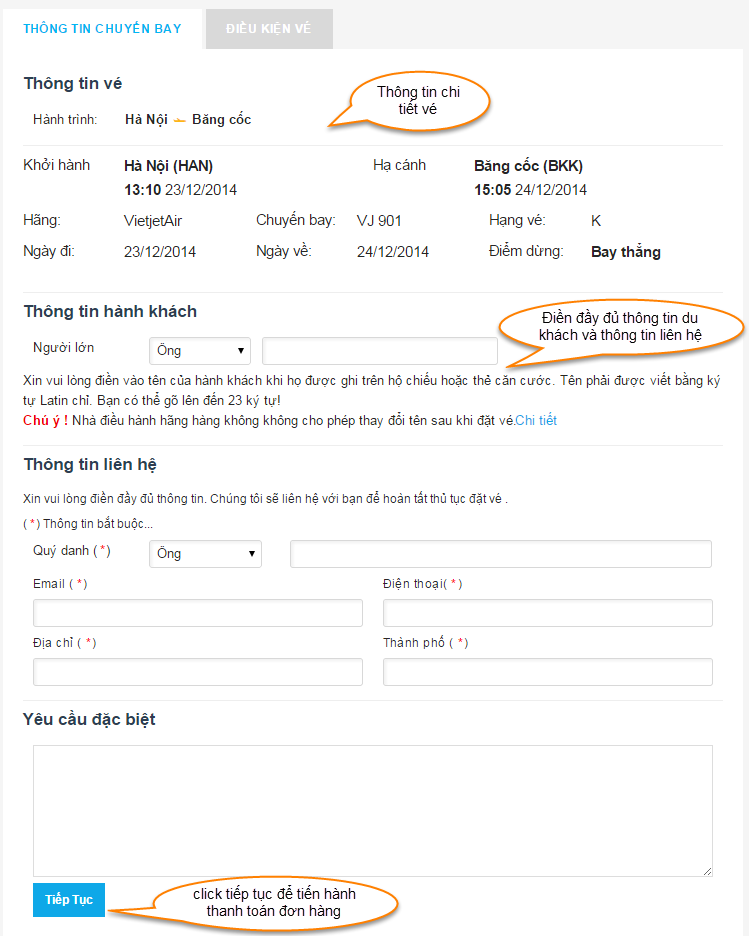Click the VietjetAir airline name
Screen dimensions: 749x936
coord(153,221)
